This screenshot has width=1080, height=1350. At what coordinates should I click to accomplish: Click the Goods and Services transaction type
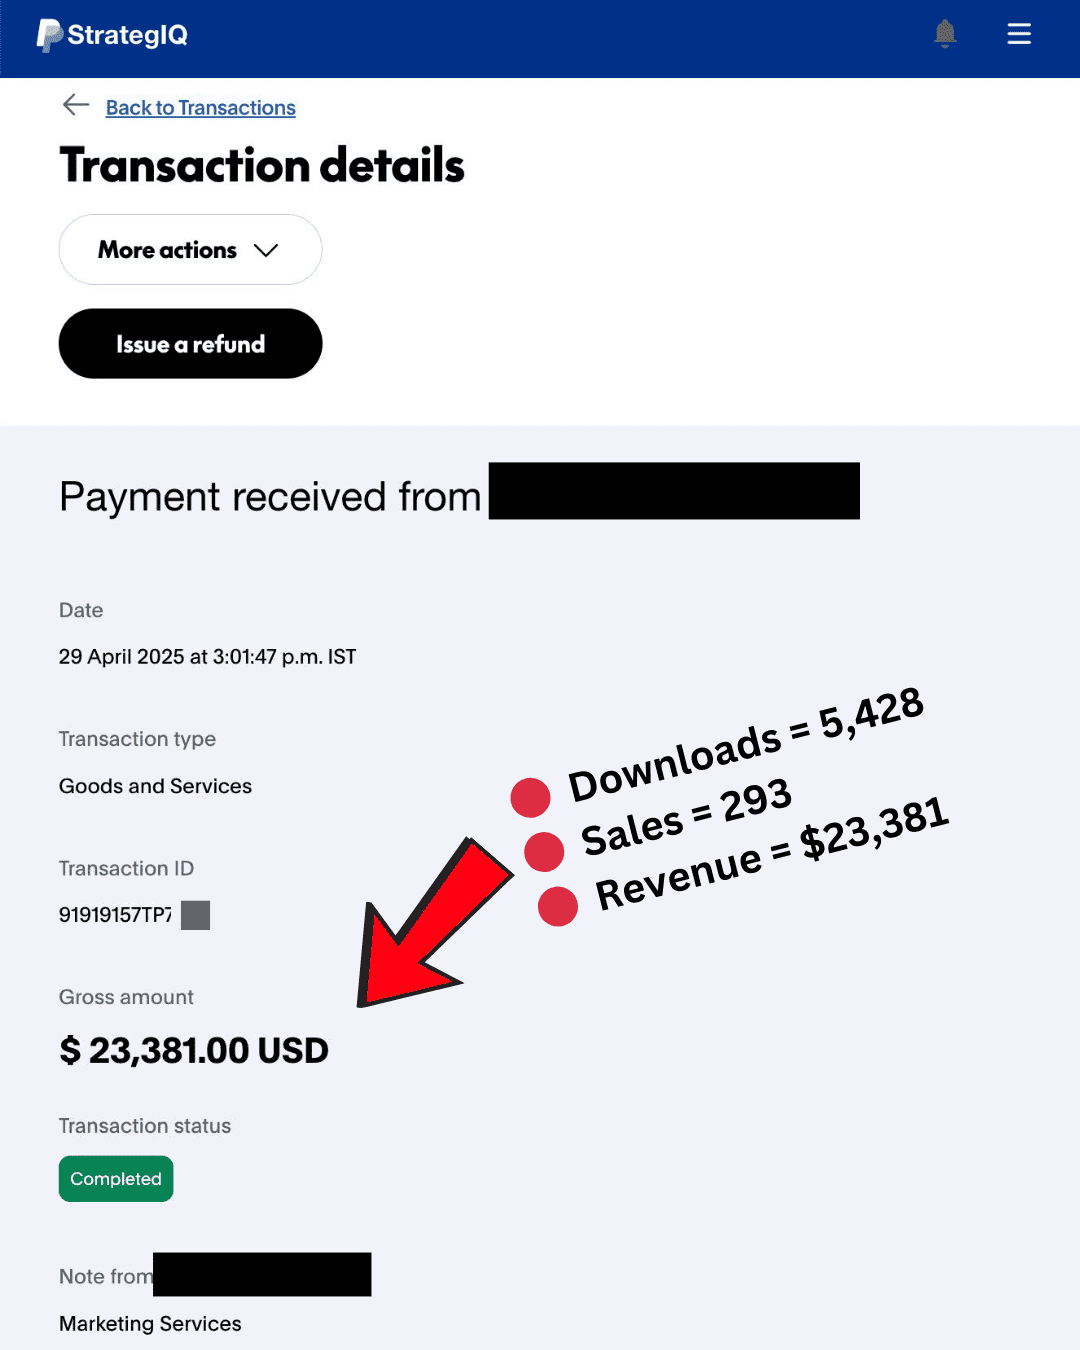(x=155, y=787)
